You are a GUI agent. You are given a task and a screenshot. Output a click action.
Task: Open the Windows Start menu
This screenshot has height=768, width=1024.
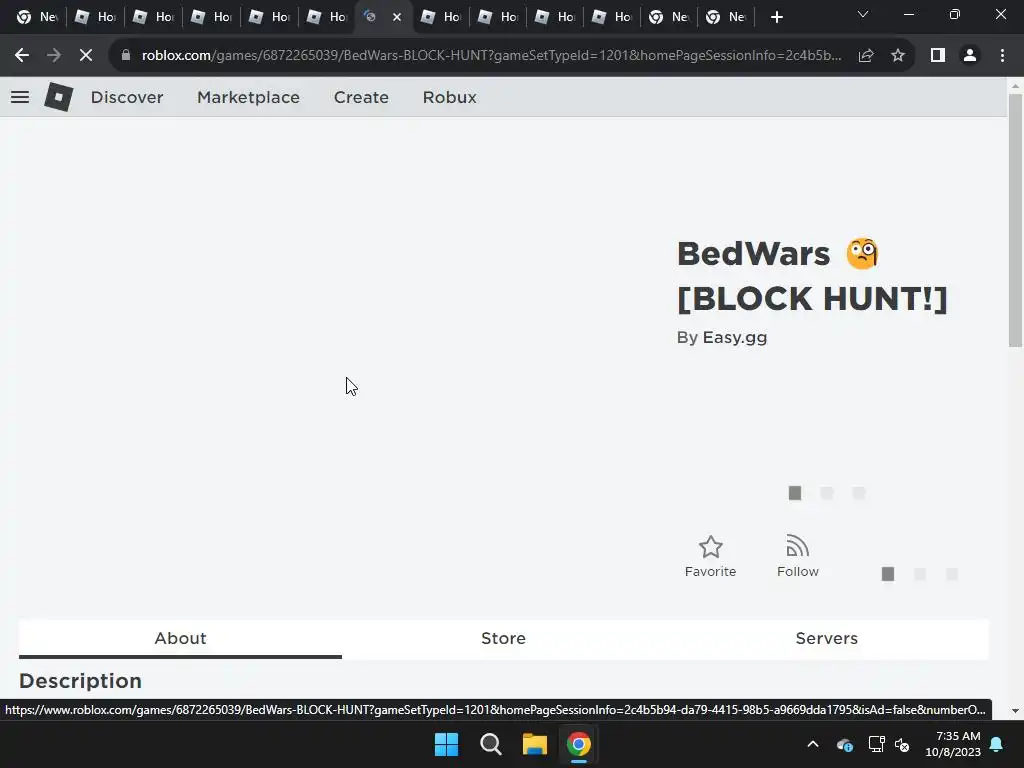click(x=447, y=744)
